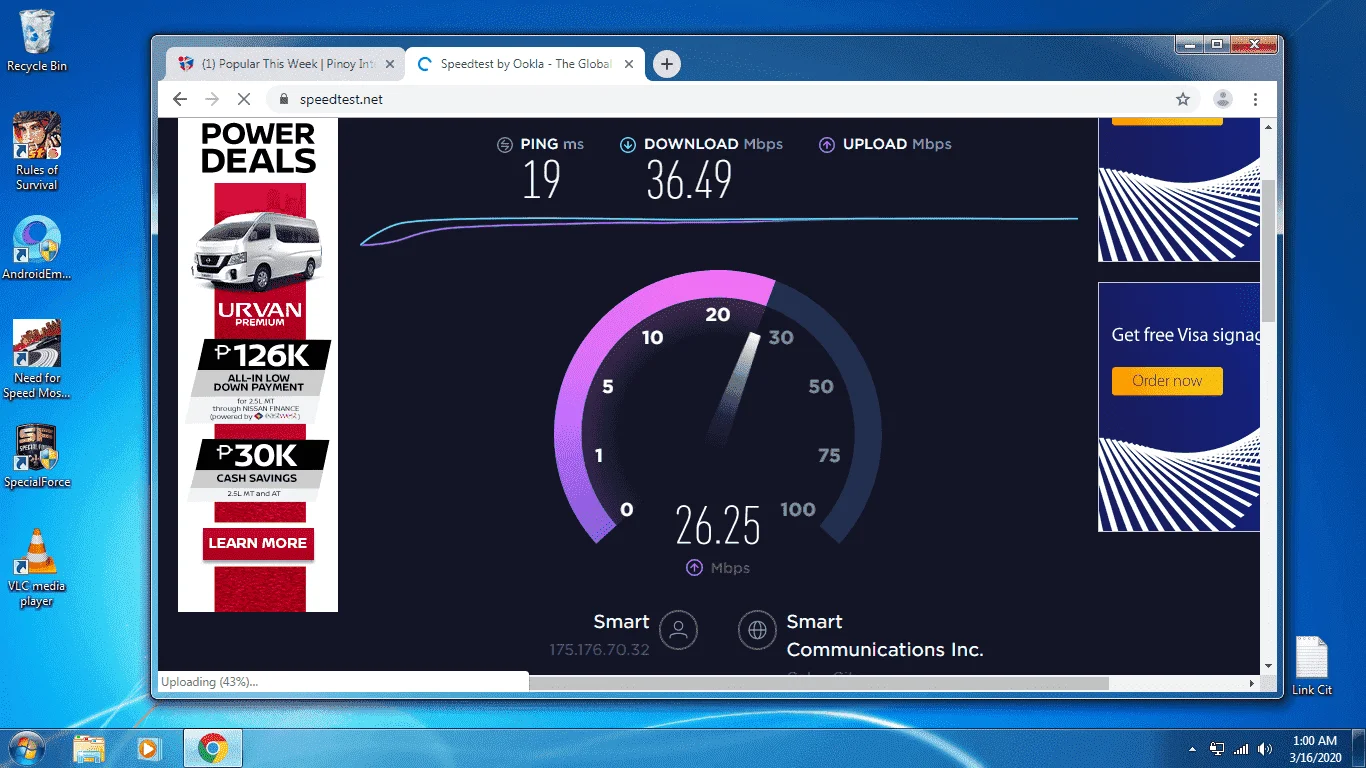Open the VLC media player desktop shortcut
This screenshot has height=768, width=1366.
pos(37,567)
